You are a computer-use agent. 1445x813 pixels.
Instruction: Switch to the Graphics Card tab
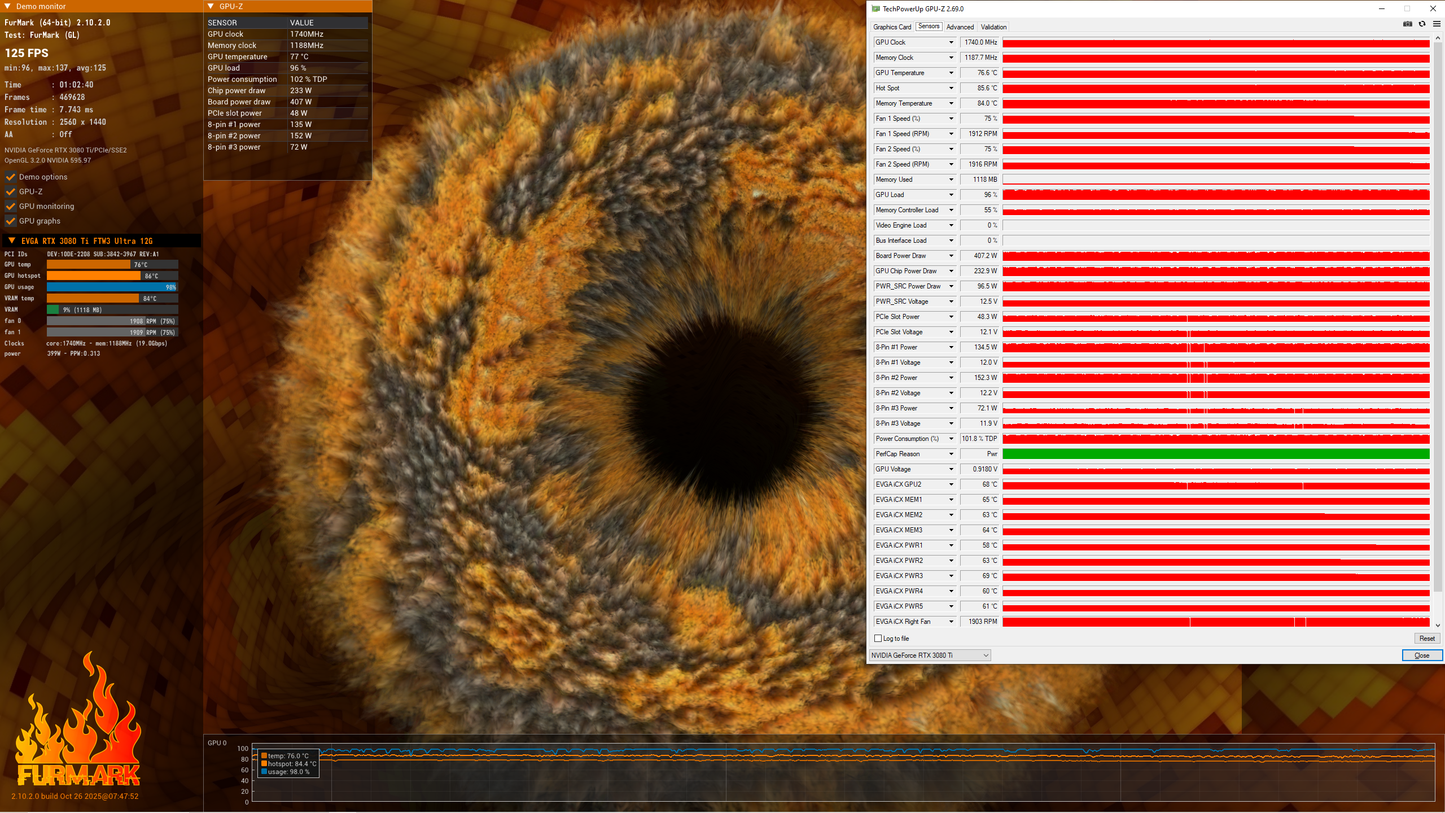tap(892, 27)
